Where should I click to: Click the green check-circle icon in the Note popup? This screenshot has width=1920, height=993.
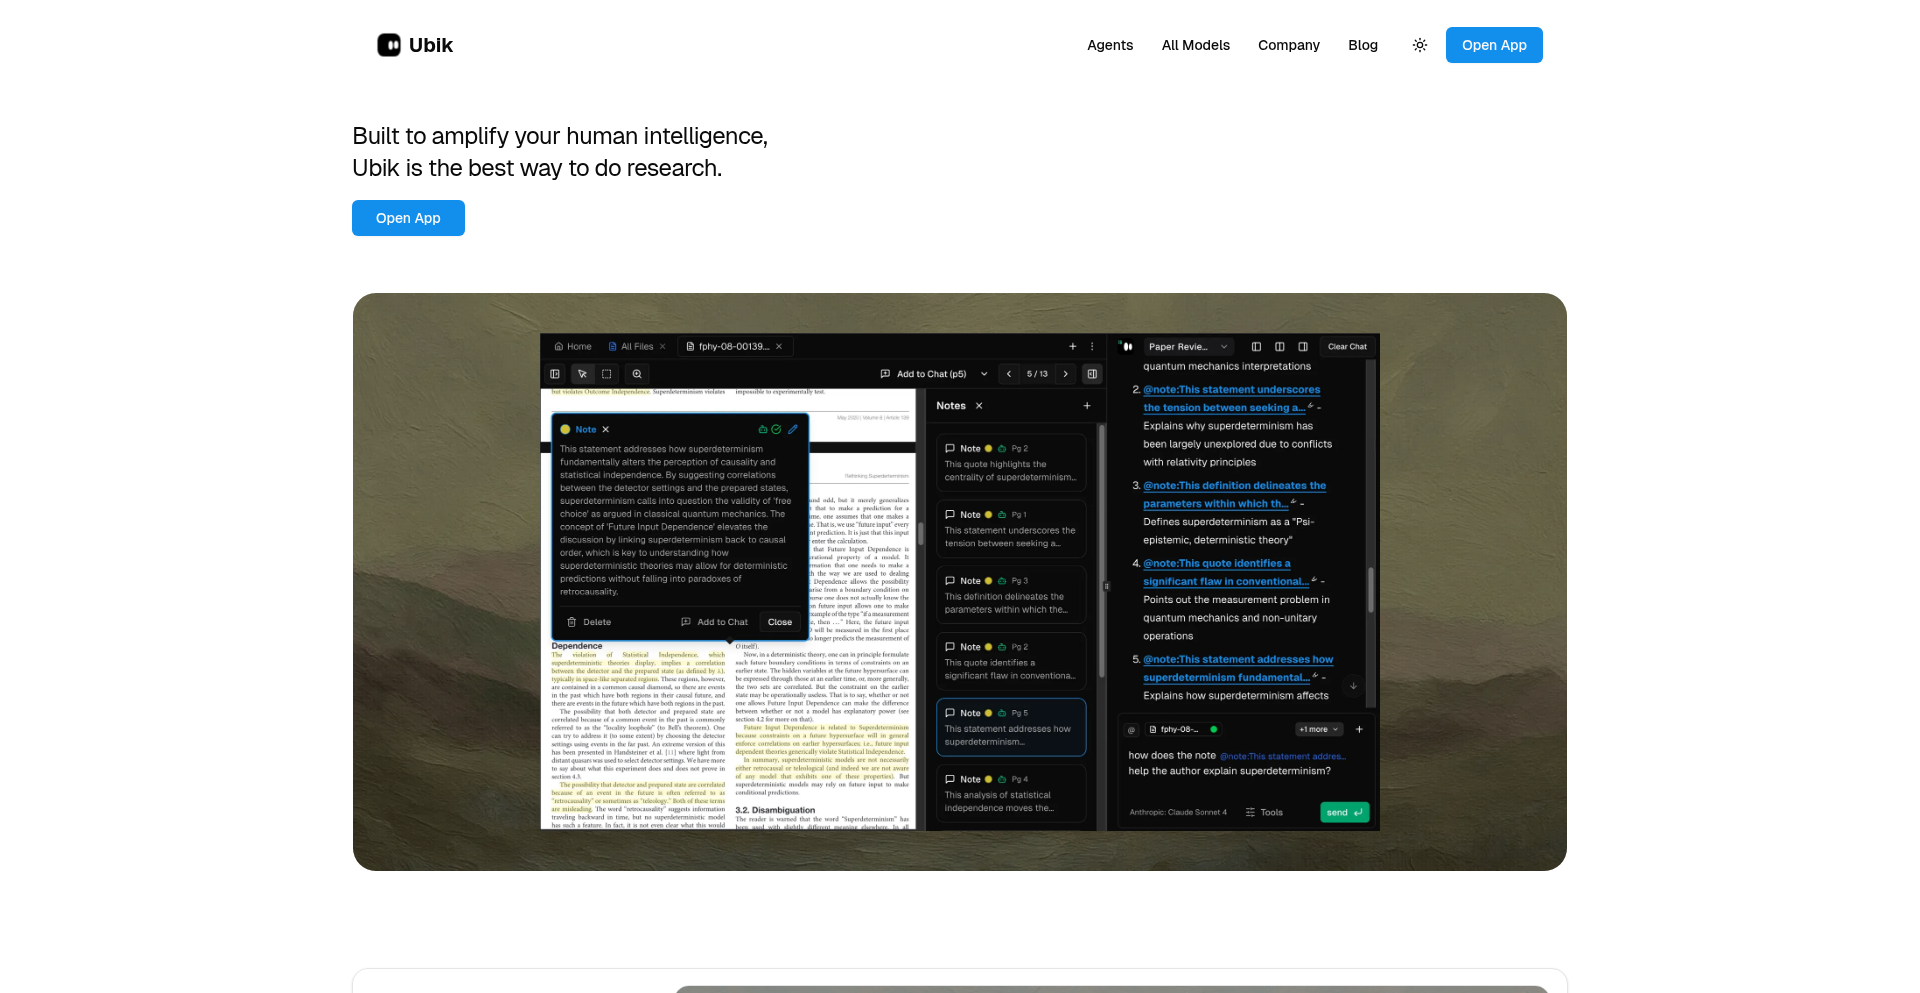click(x=776, y=429)
